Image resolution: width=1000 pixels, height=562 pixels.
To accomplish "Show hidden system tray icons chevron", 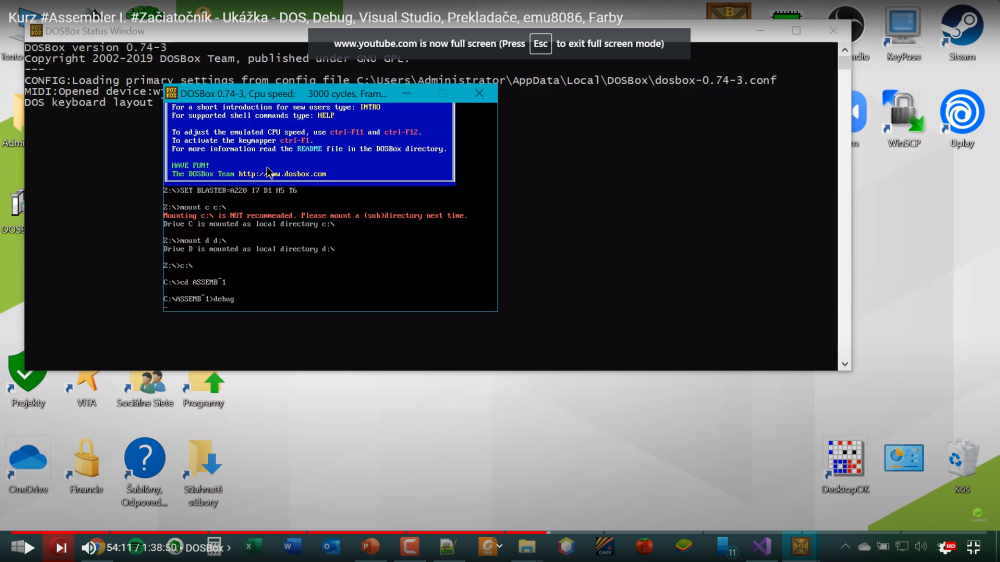I will click(845, 547).
